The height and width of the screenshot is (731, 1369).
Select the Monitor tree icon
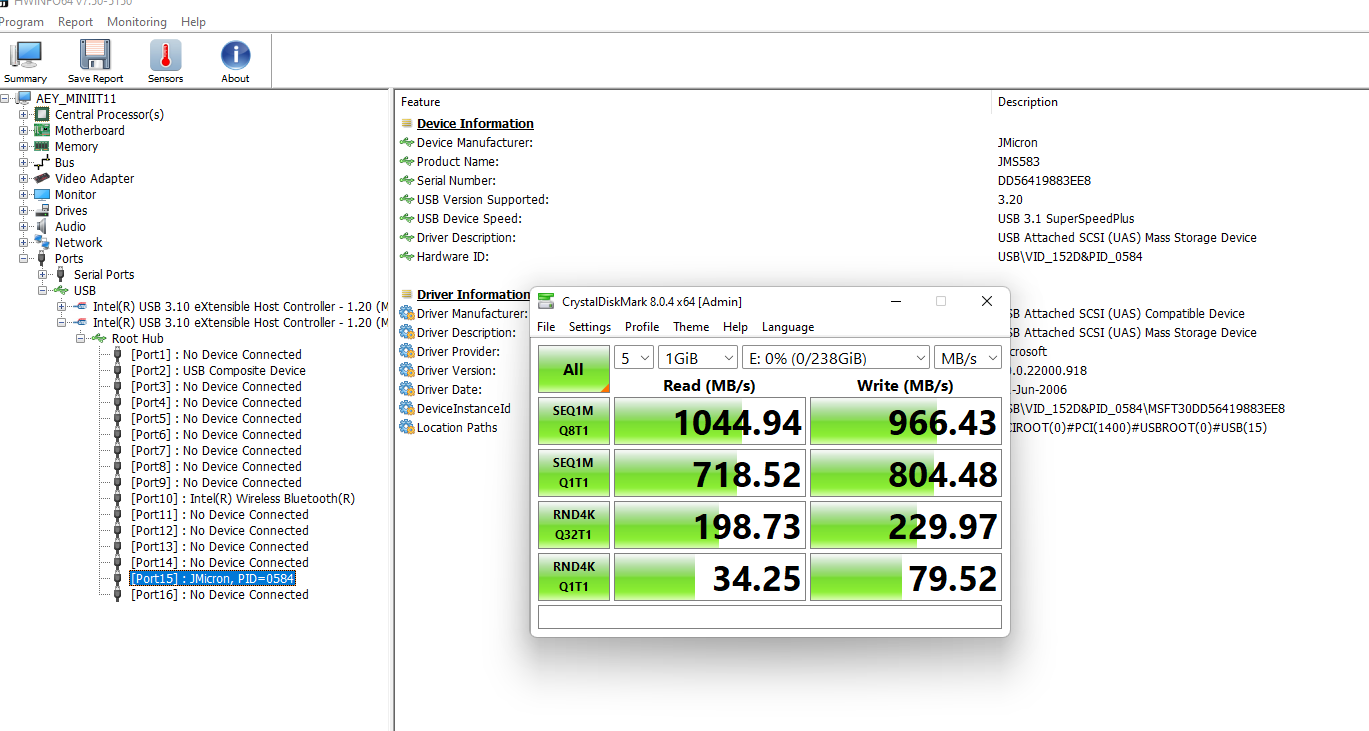tap(43, 194)
